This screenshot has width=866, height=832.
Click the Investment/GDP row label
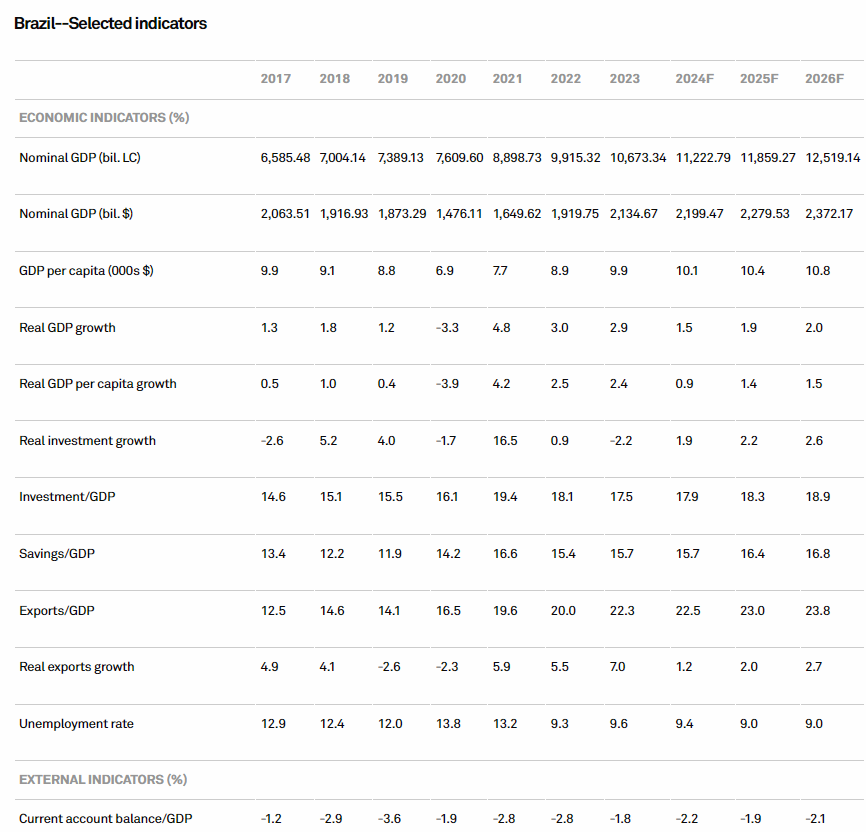point(67,498)
